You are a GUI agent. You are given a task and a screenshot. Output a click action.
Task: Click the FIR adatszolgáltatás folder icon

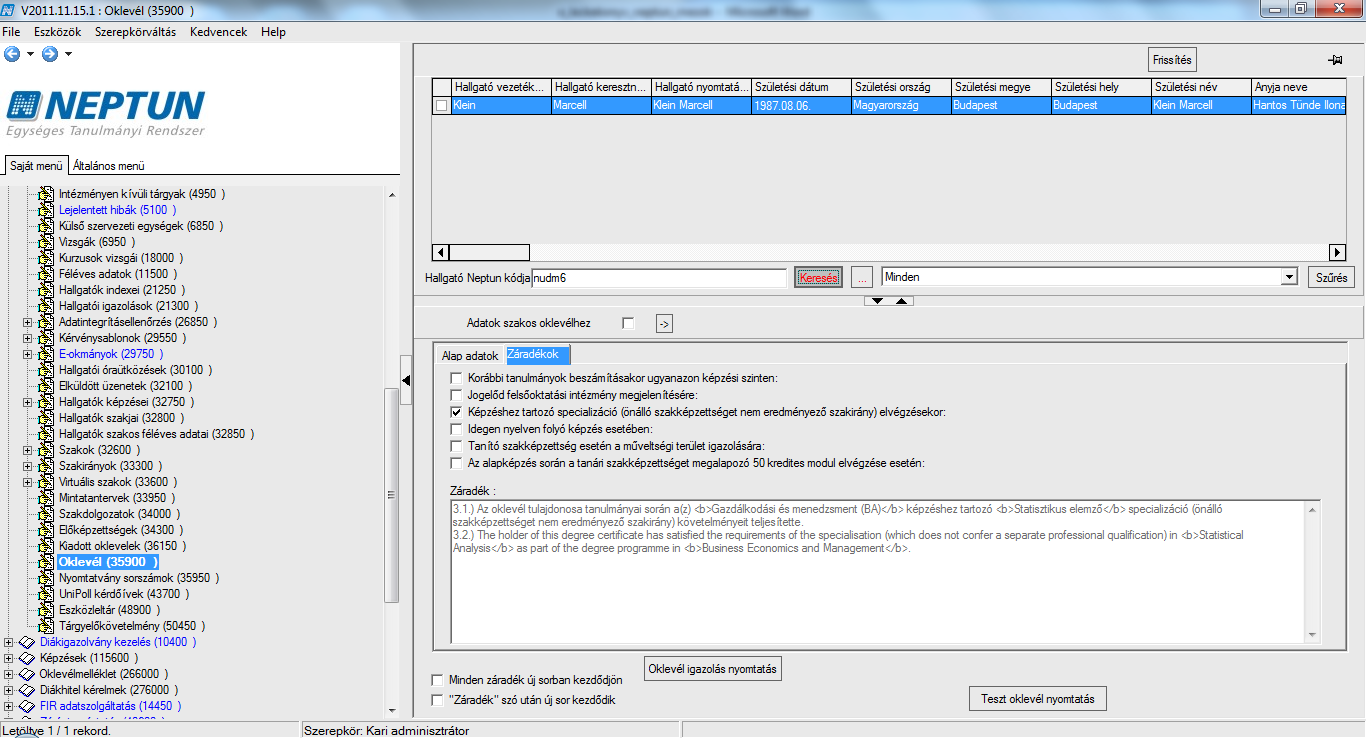click(x=27, y=706)
